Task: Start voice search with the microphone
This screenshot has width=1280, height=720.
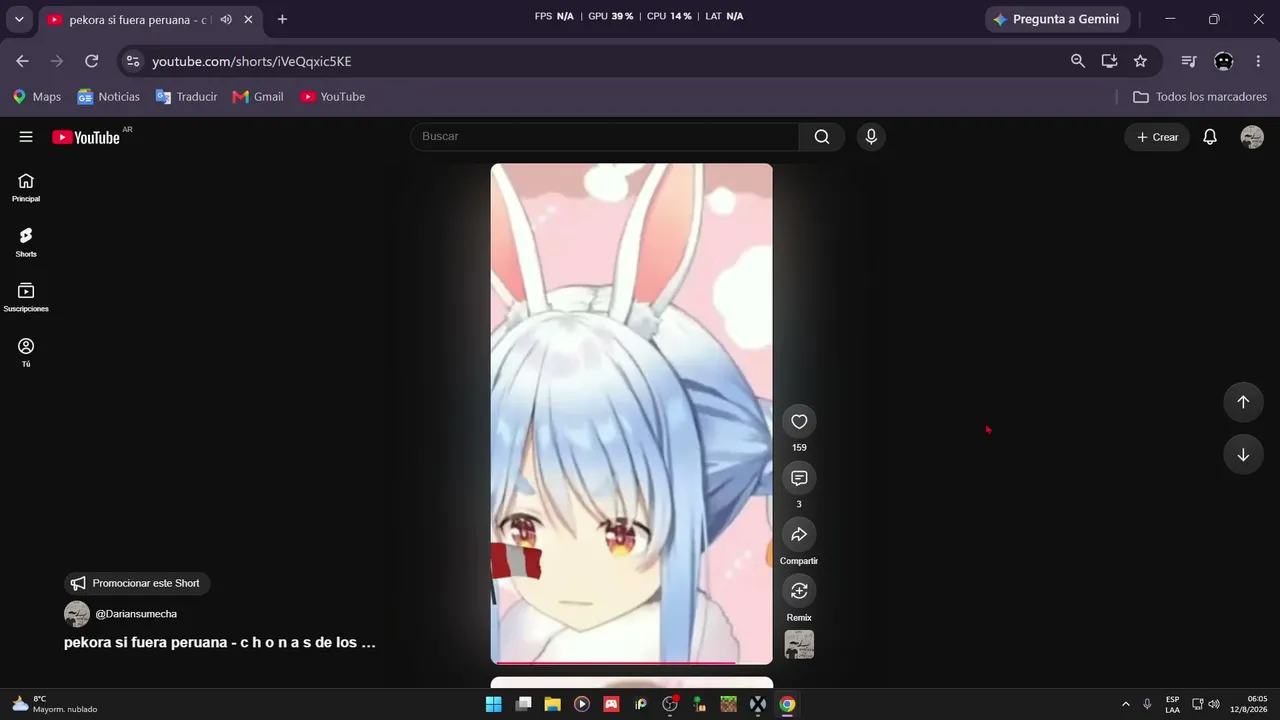Action: [x=871, y=137]
